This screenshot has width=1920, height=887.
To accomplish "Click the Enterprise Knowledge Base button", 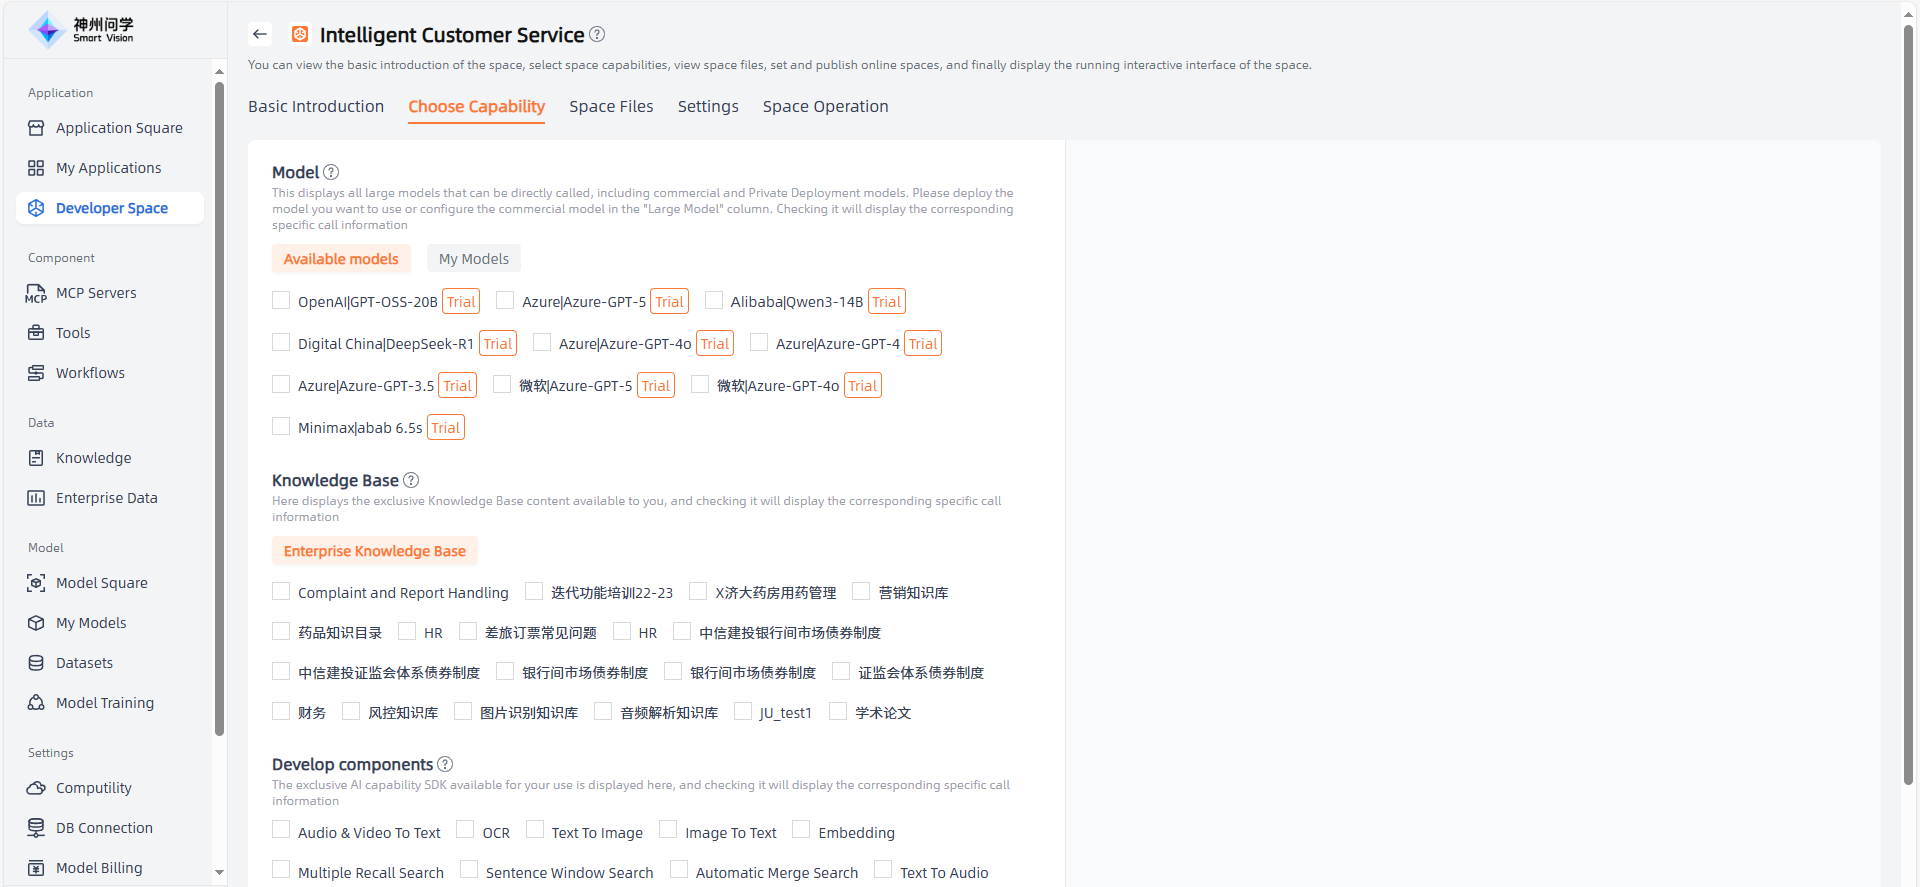I will [x=374, y=551].
